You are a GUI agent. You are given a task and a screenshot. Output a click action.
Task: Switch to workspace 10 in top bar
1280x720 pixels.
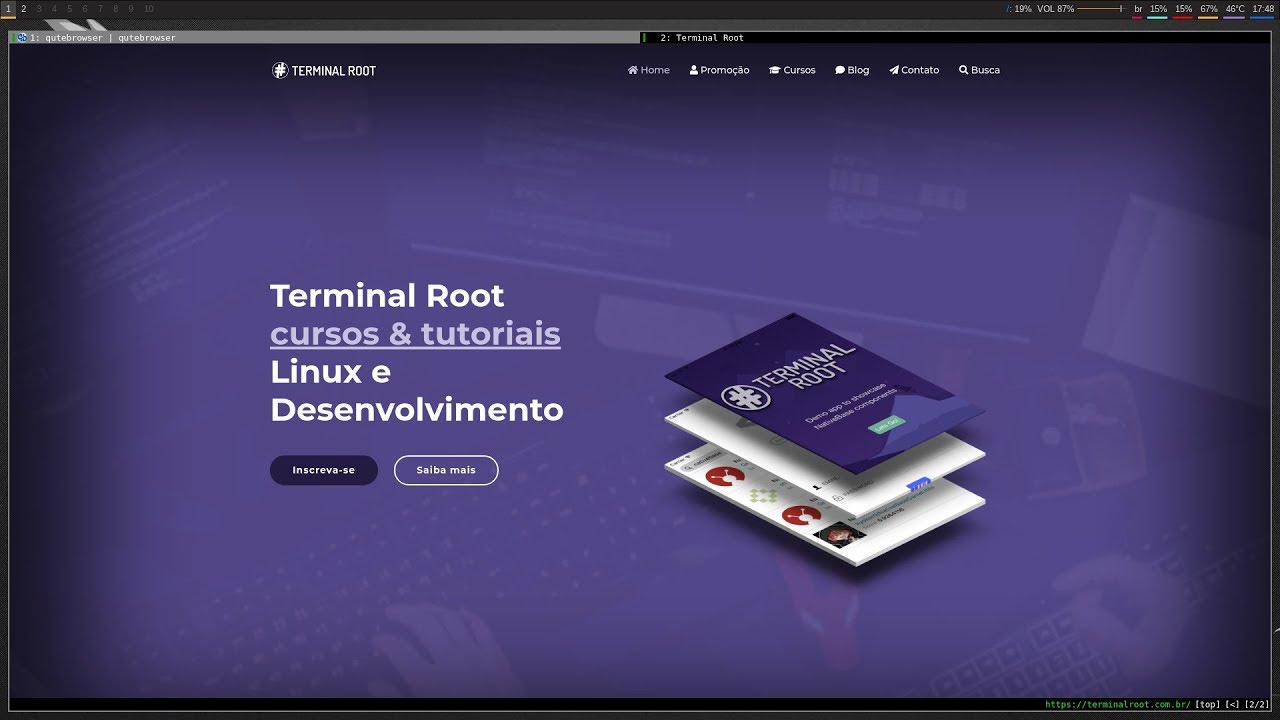[148, 8]
